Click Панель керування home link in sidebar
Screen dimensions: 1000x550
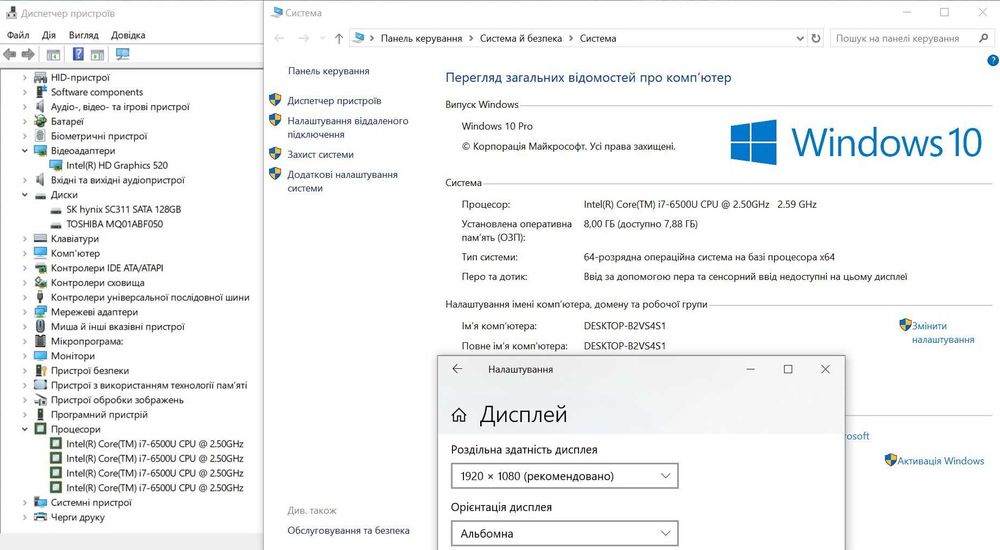point(328,71)
